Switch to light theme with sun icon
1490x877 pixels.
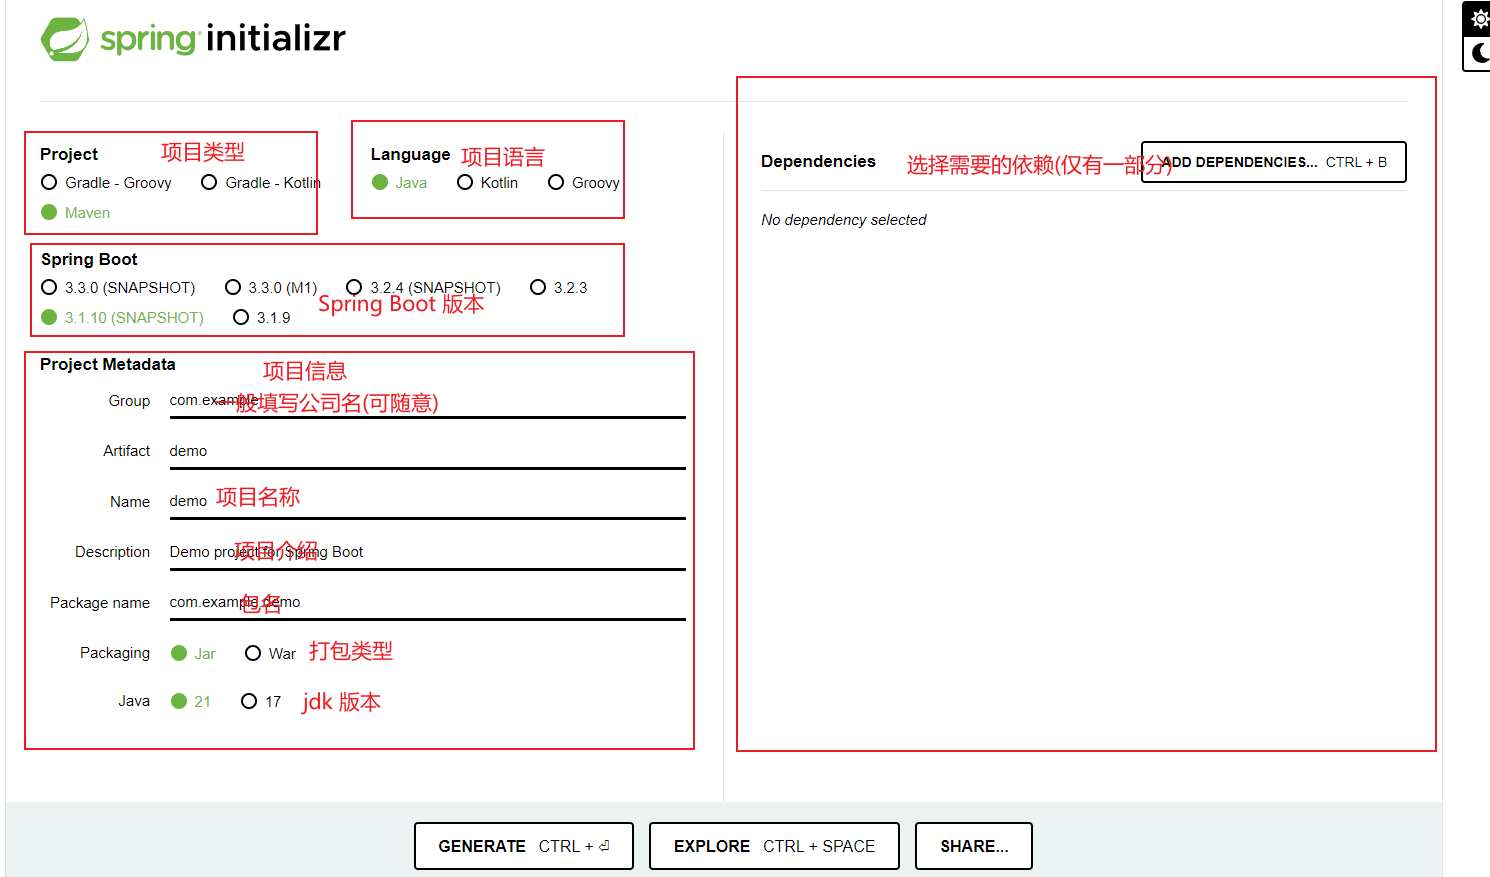[x=1479, y=19]
